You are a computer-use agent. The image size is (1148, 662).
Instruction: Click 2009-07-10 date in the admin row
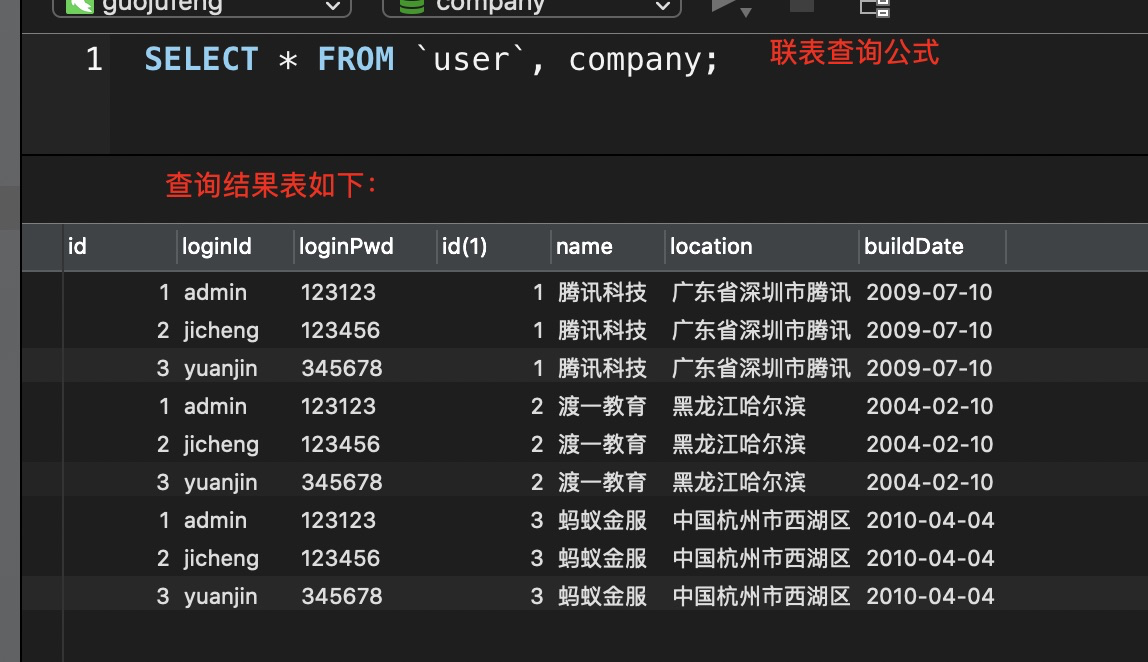[929, 292]
